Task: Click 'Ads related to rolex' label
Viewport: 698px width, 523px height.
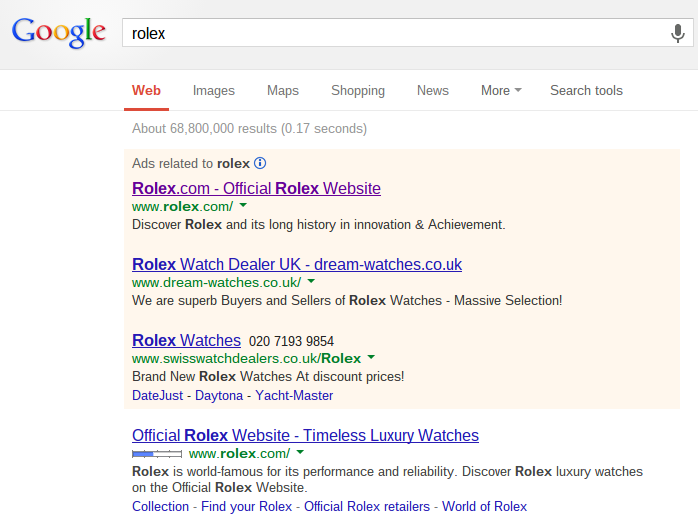Action: point(191,163)
